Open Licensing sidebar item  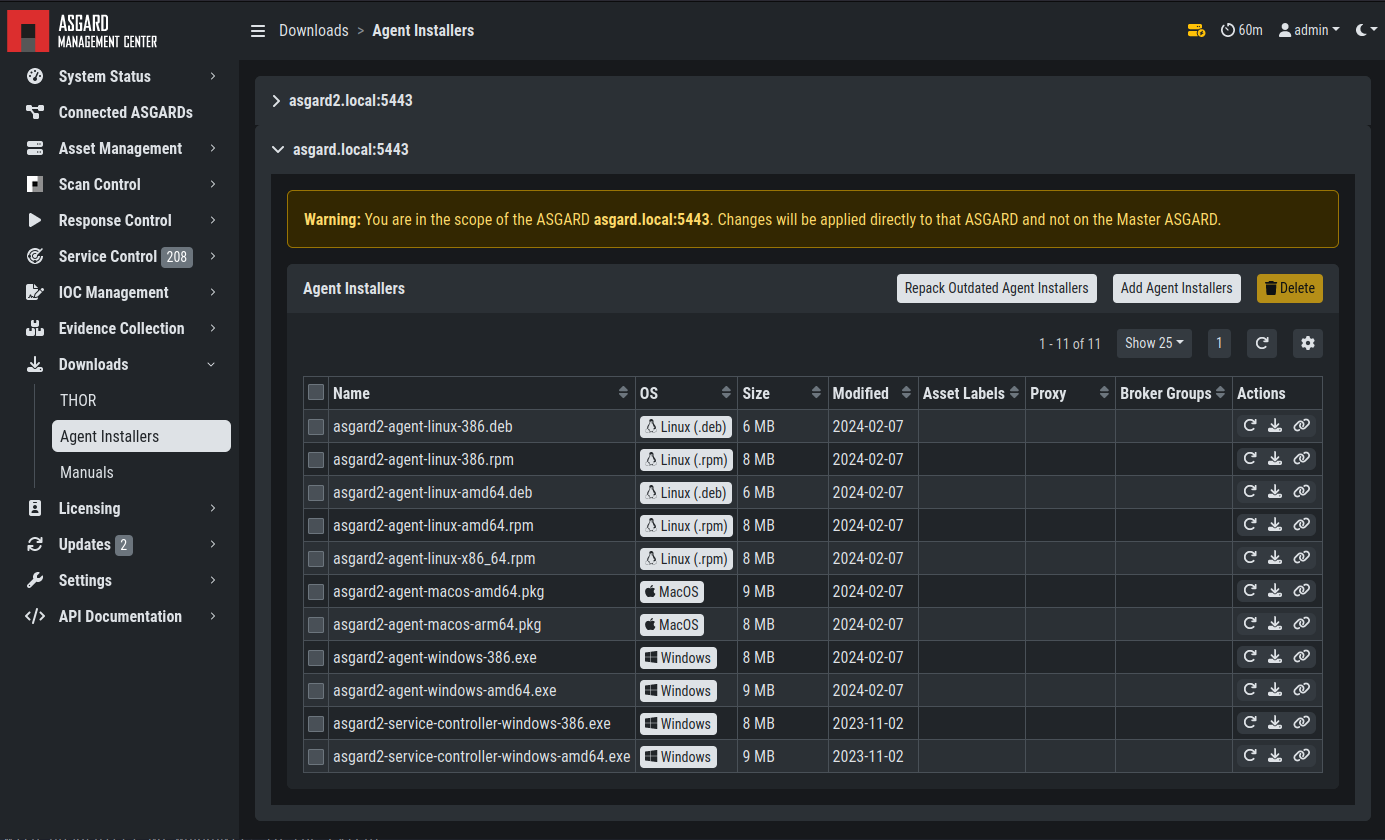tap(120, 508)
